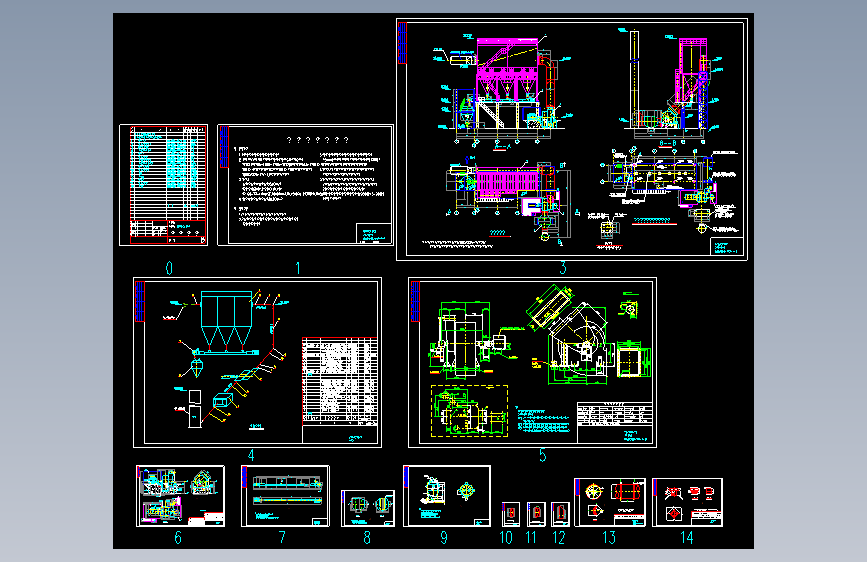Click the sheet label number 9
The image size is (867, 562).
coord(444,538)
